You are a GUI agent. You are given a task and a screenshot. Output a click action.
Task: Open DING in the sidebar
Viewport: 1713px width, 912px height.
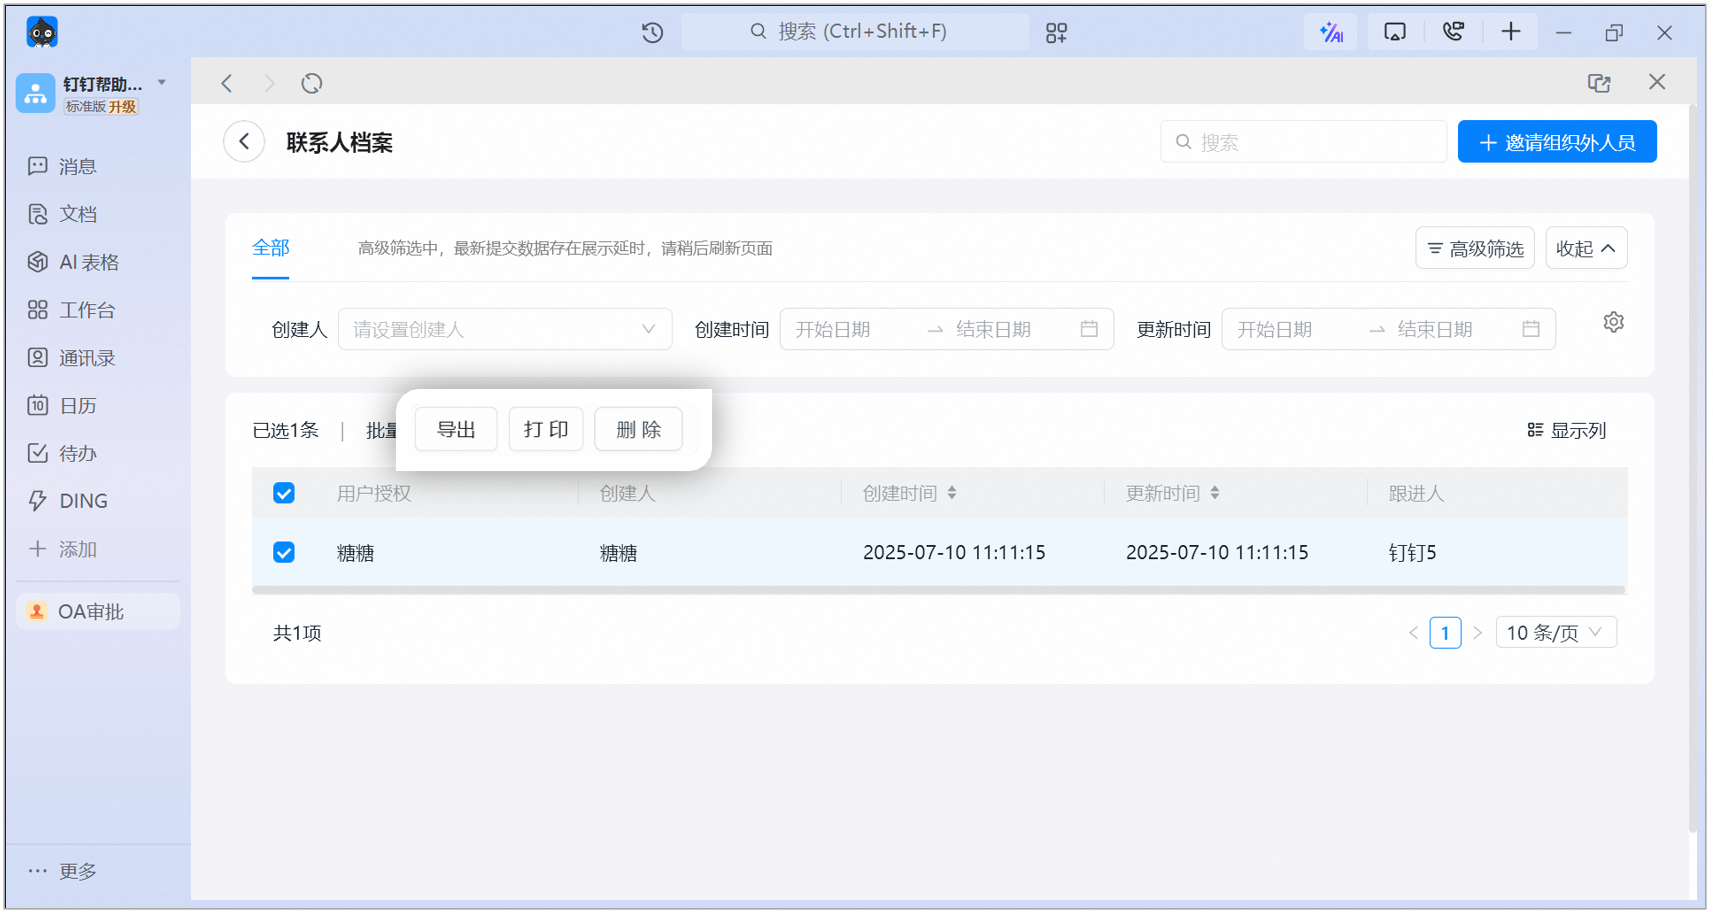67,501
